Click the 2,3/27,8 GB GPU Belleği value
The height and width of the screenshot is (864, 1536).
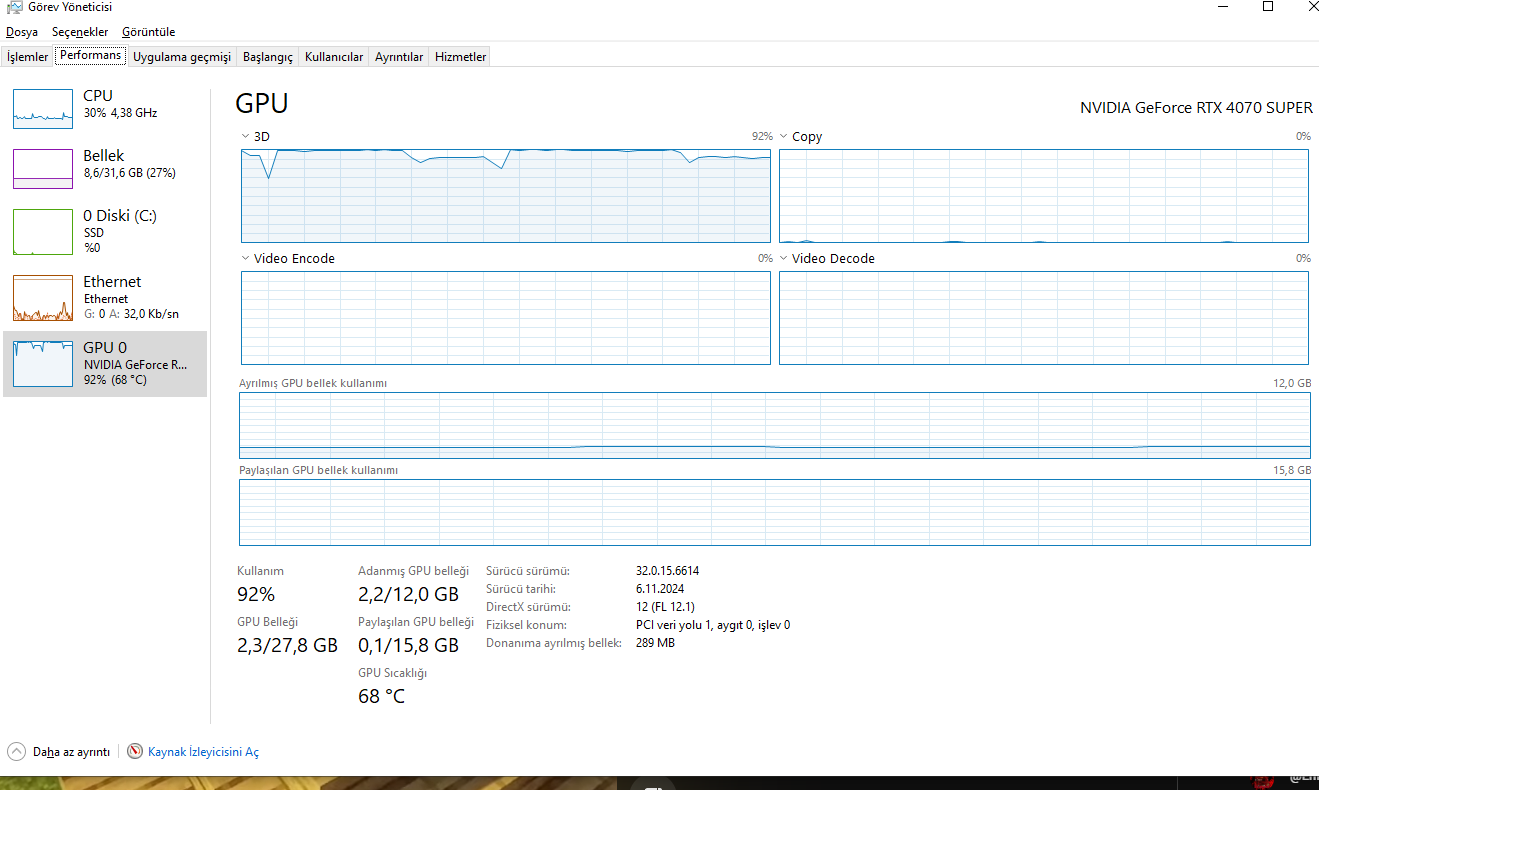click(x=287, y=645)
